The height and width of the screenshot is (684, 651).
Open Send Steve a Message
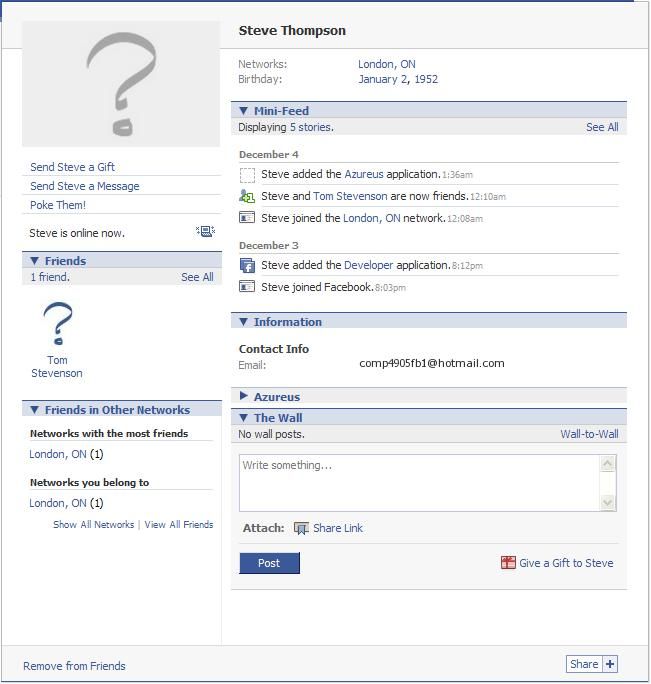pos(85,186)
